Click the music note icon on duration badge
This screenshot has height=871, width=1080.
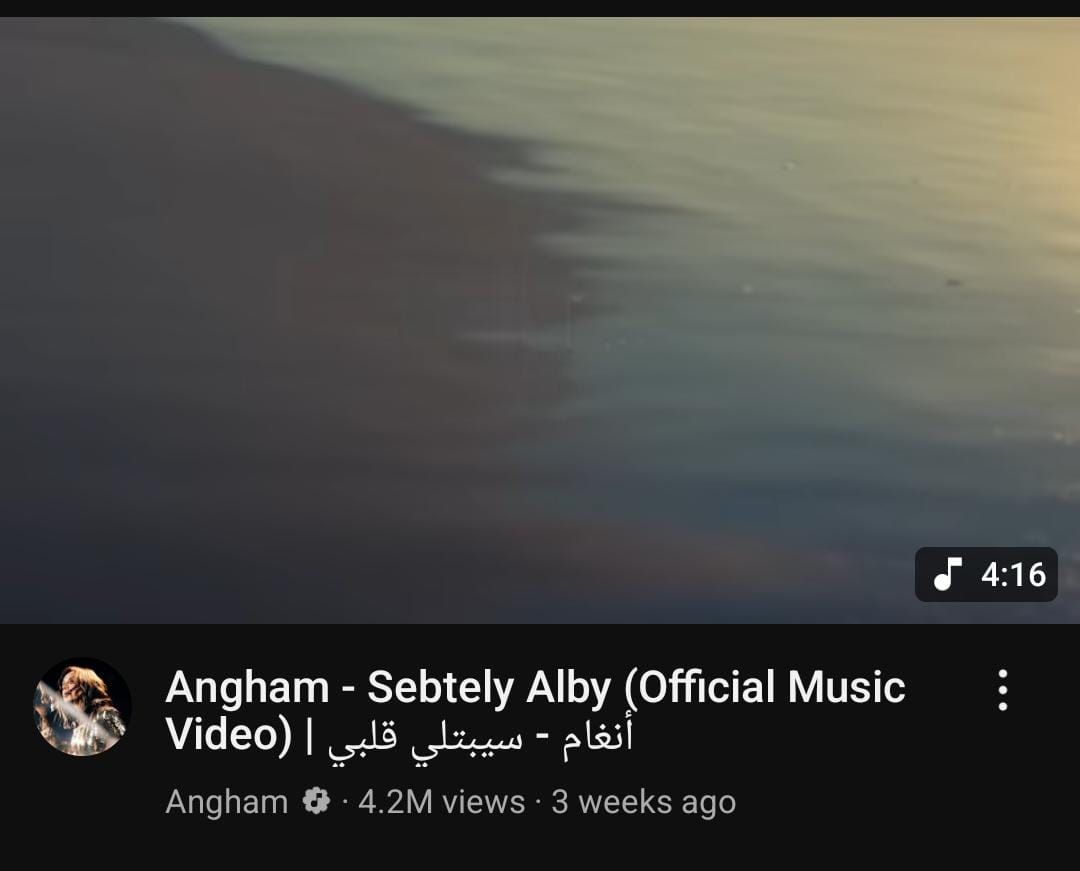point(947,574)
